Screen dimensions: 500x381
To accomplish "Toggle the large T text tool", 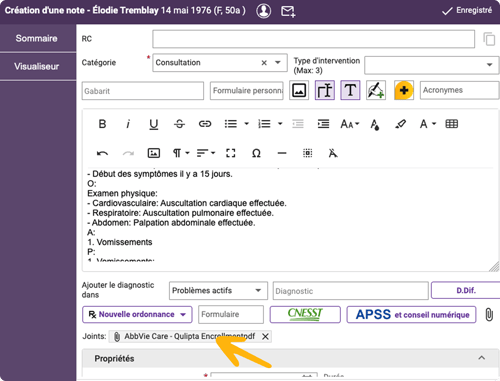I will (x=350, y=90).
